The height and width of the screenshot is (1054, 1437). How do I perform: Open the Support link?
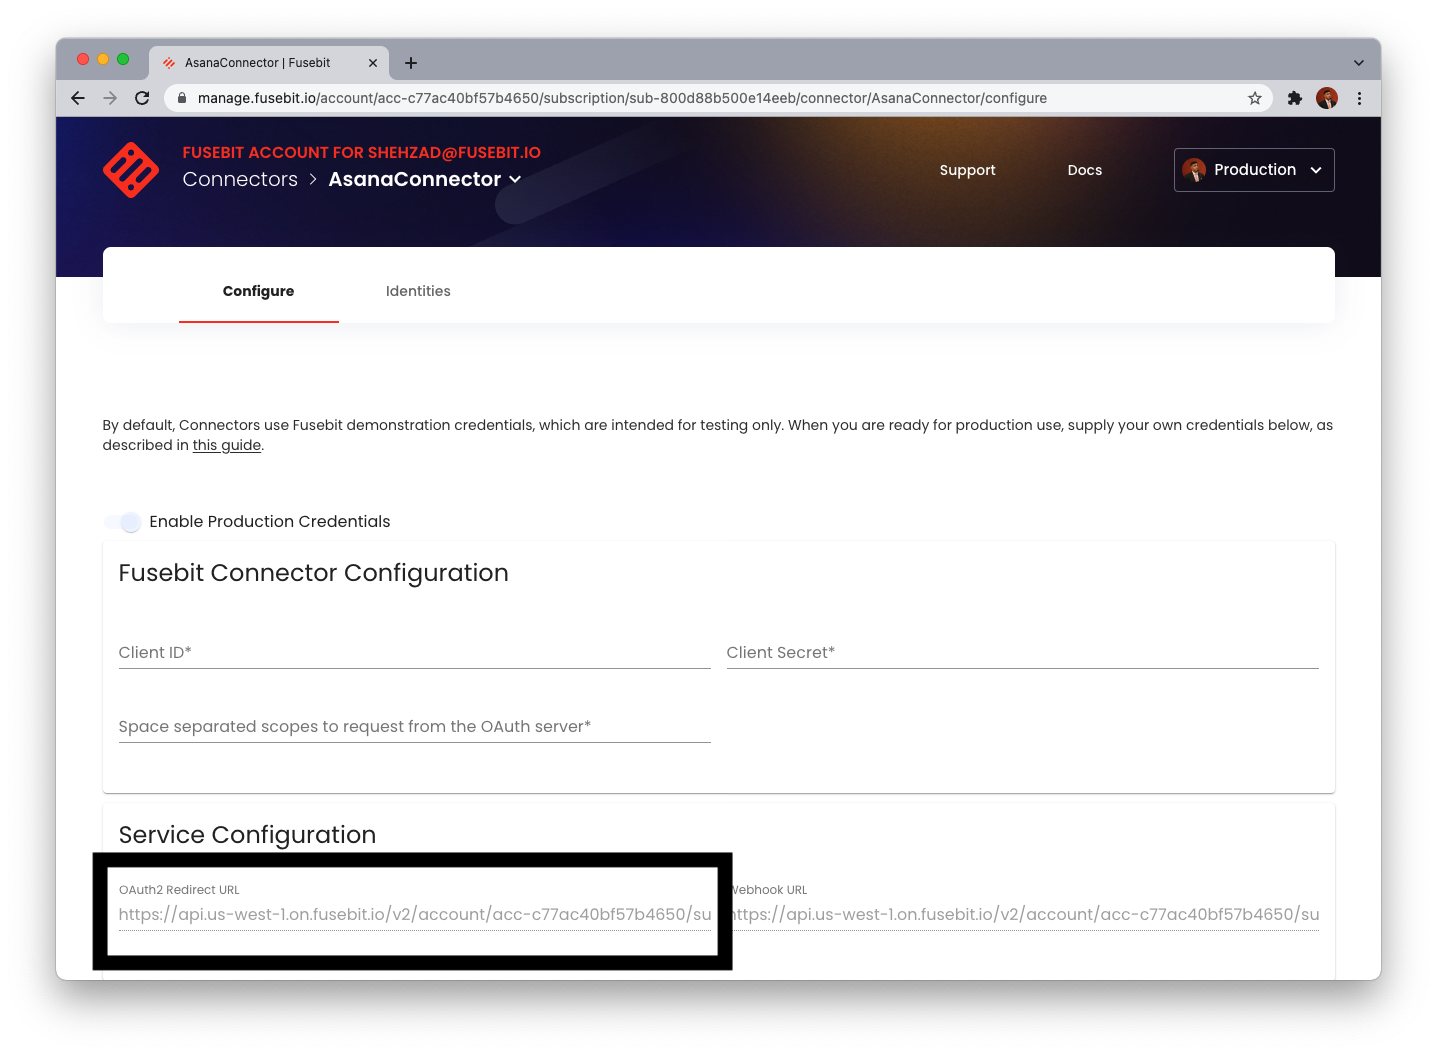point(967,170)
